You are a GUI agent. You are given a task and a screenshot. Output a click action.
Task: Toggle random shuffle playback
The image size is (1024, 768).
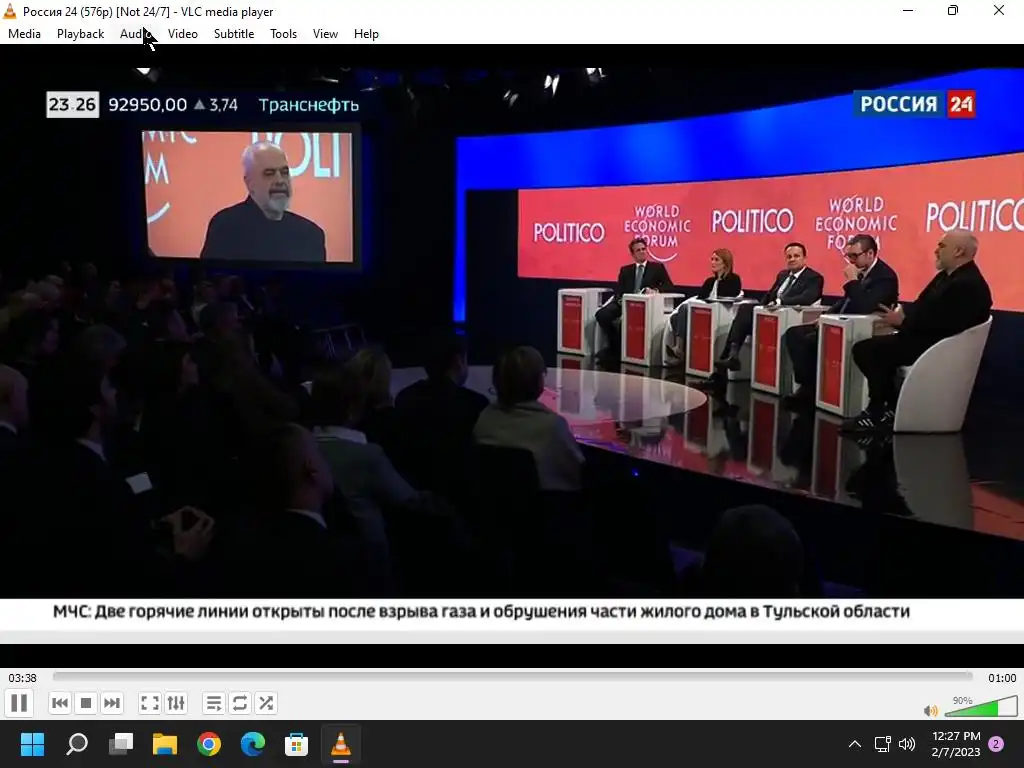[x=266, y=703]
